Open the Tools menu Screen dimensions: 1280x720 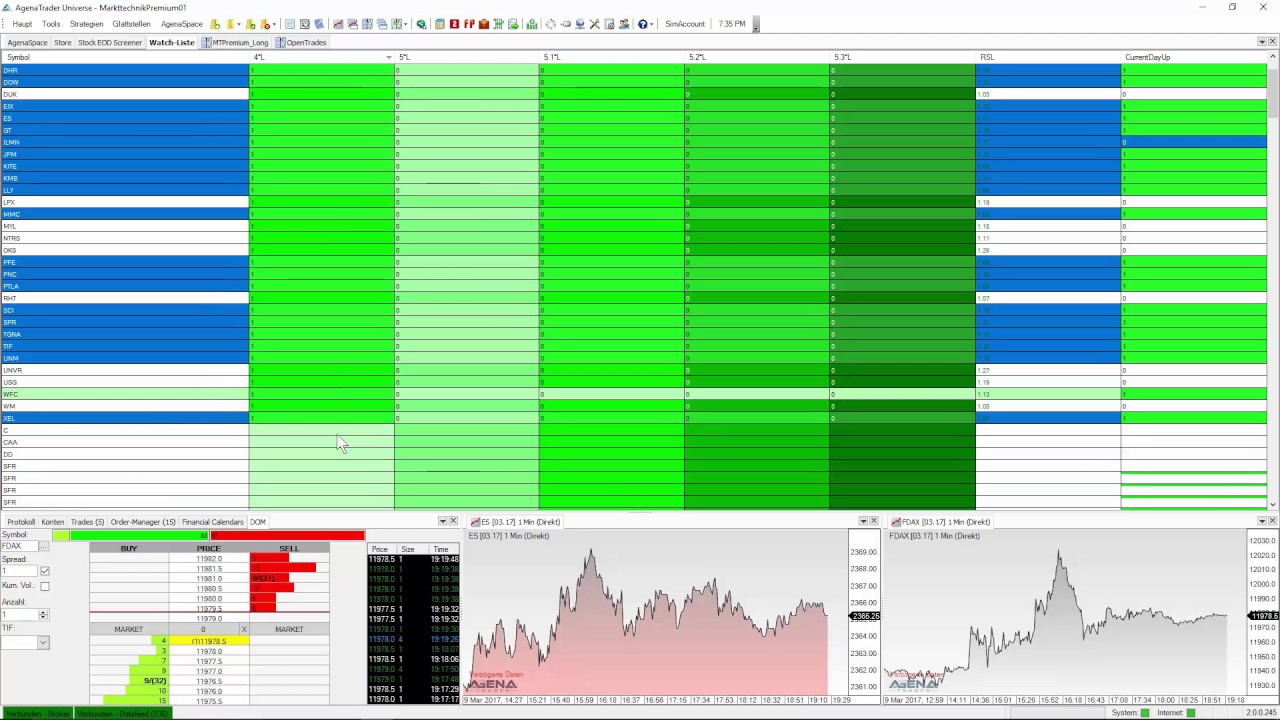[x=51, y=24]
